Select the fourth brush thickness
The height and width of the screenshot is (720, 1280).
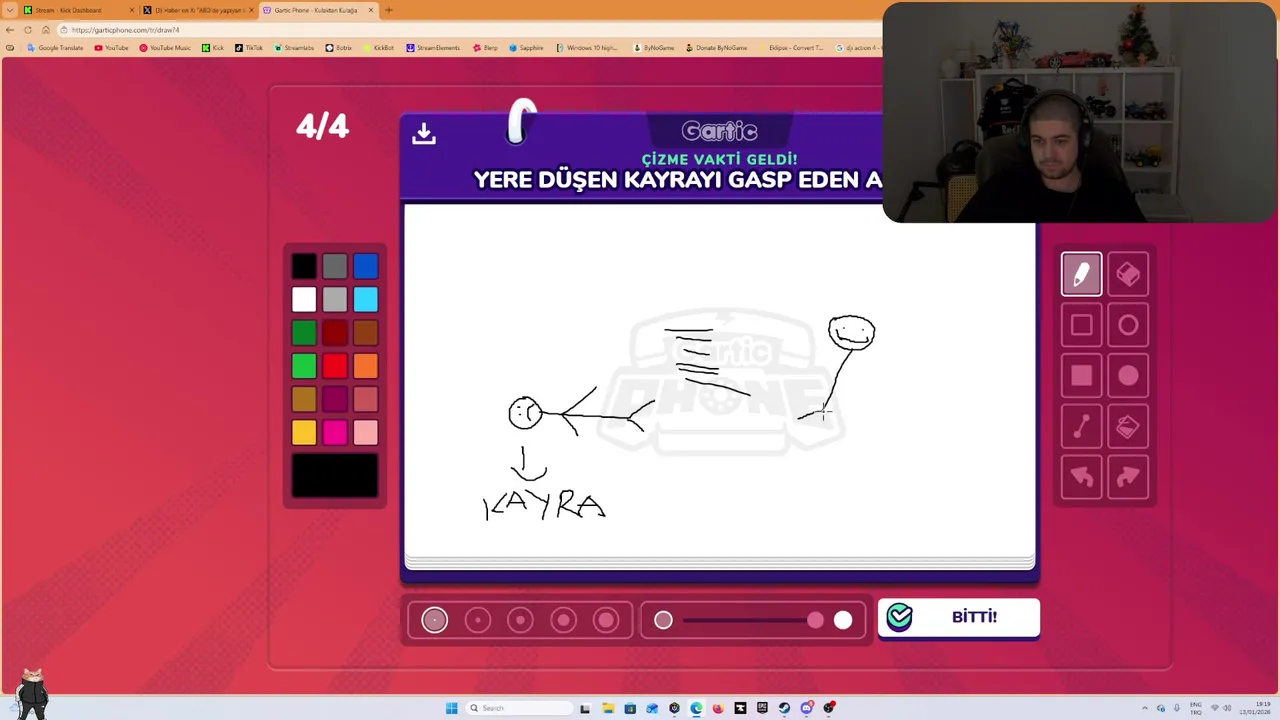coord(563,620)
